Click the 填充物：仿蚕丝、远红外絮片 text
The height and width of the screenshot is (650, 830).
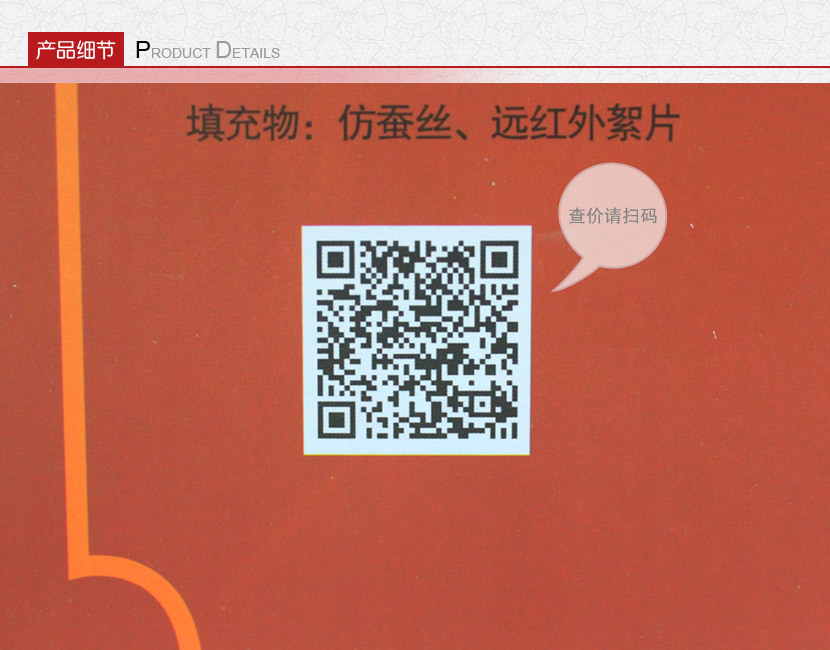click(433, 123)
